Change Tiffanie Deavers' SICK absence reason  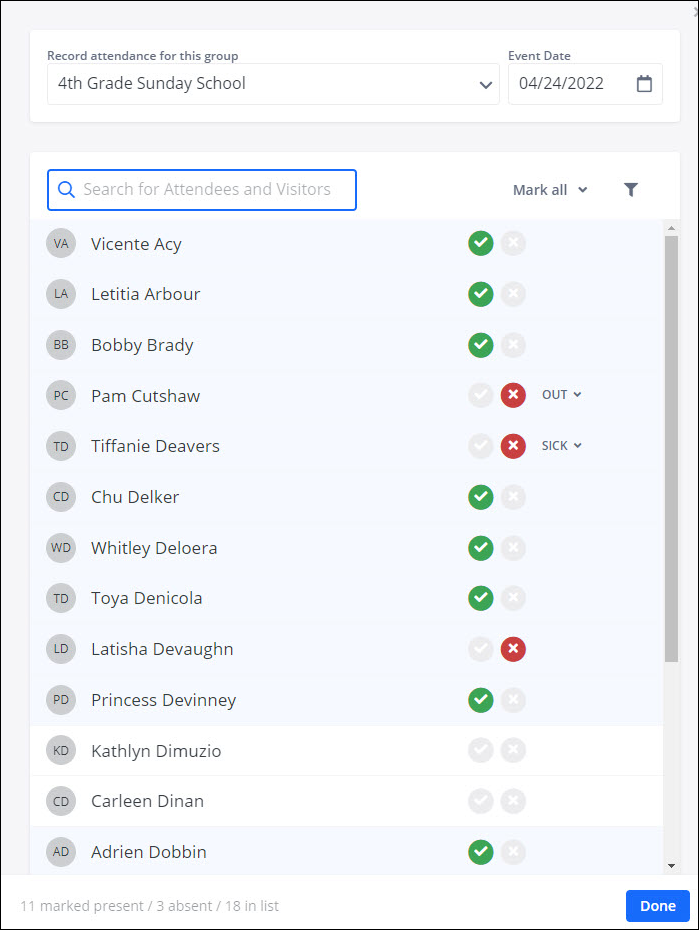[561, 446]
